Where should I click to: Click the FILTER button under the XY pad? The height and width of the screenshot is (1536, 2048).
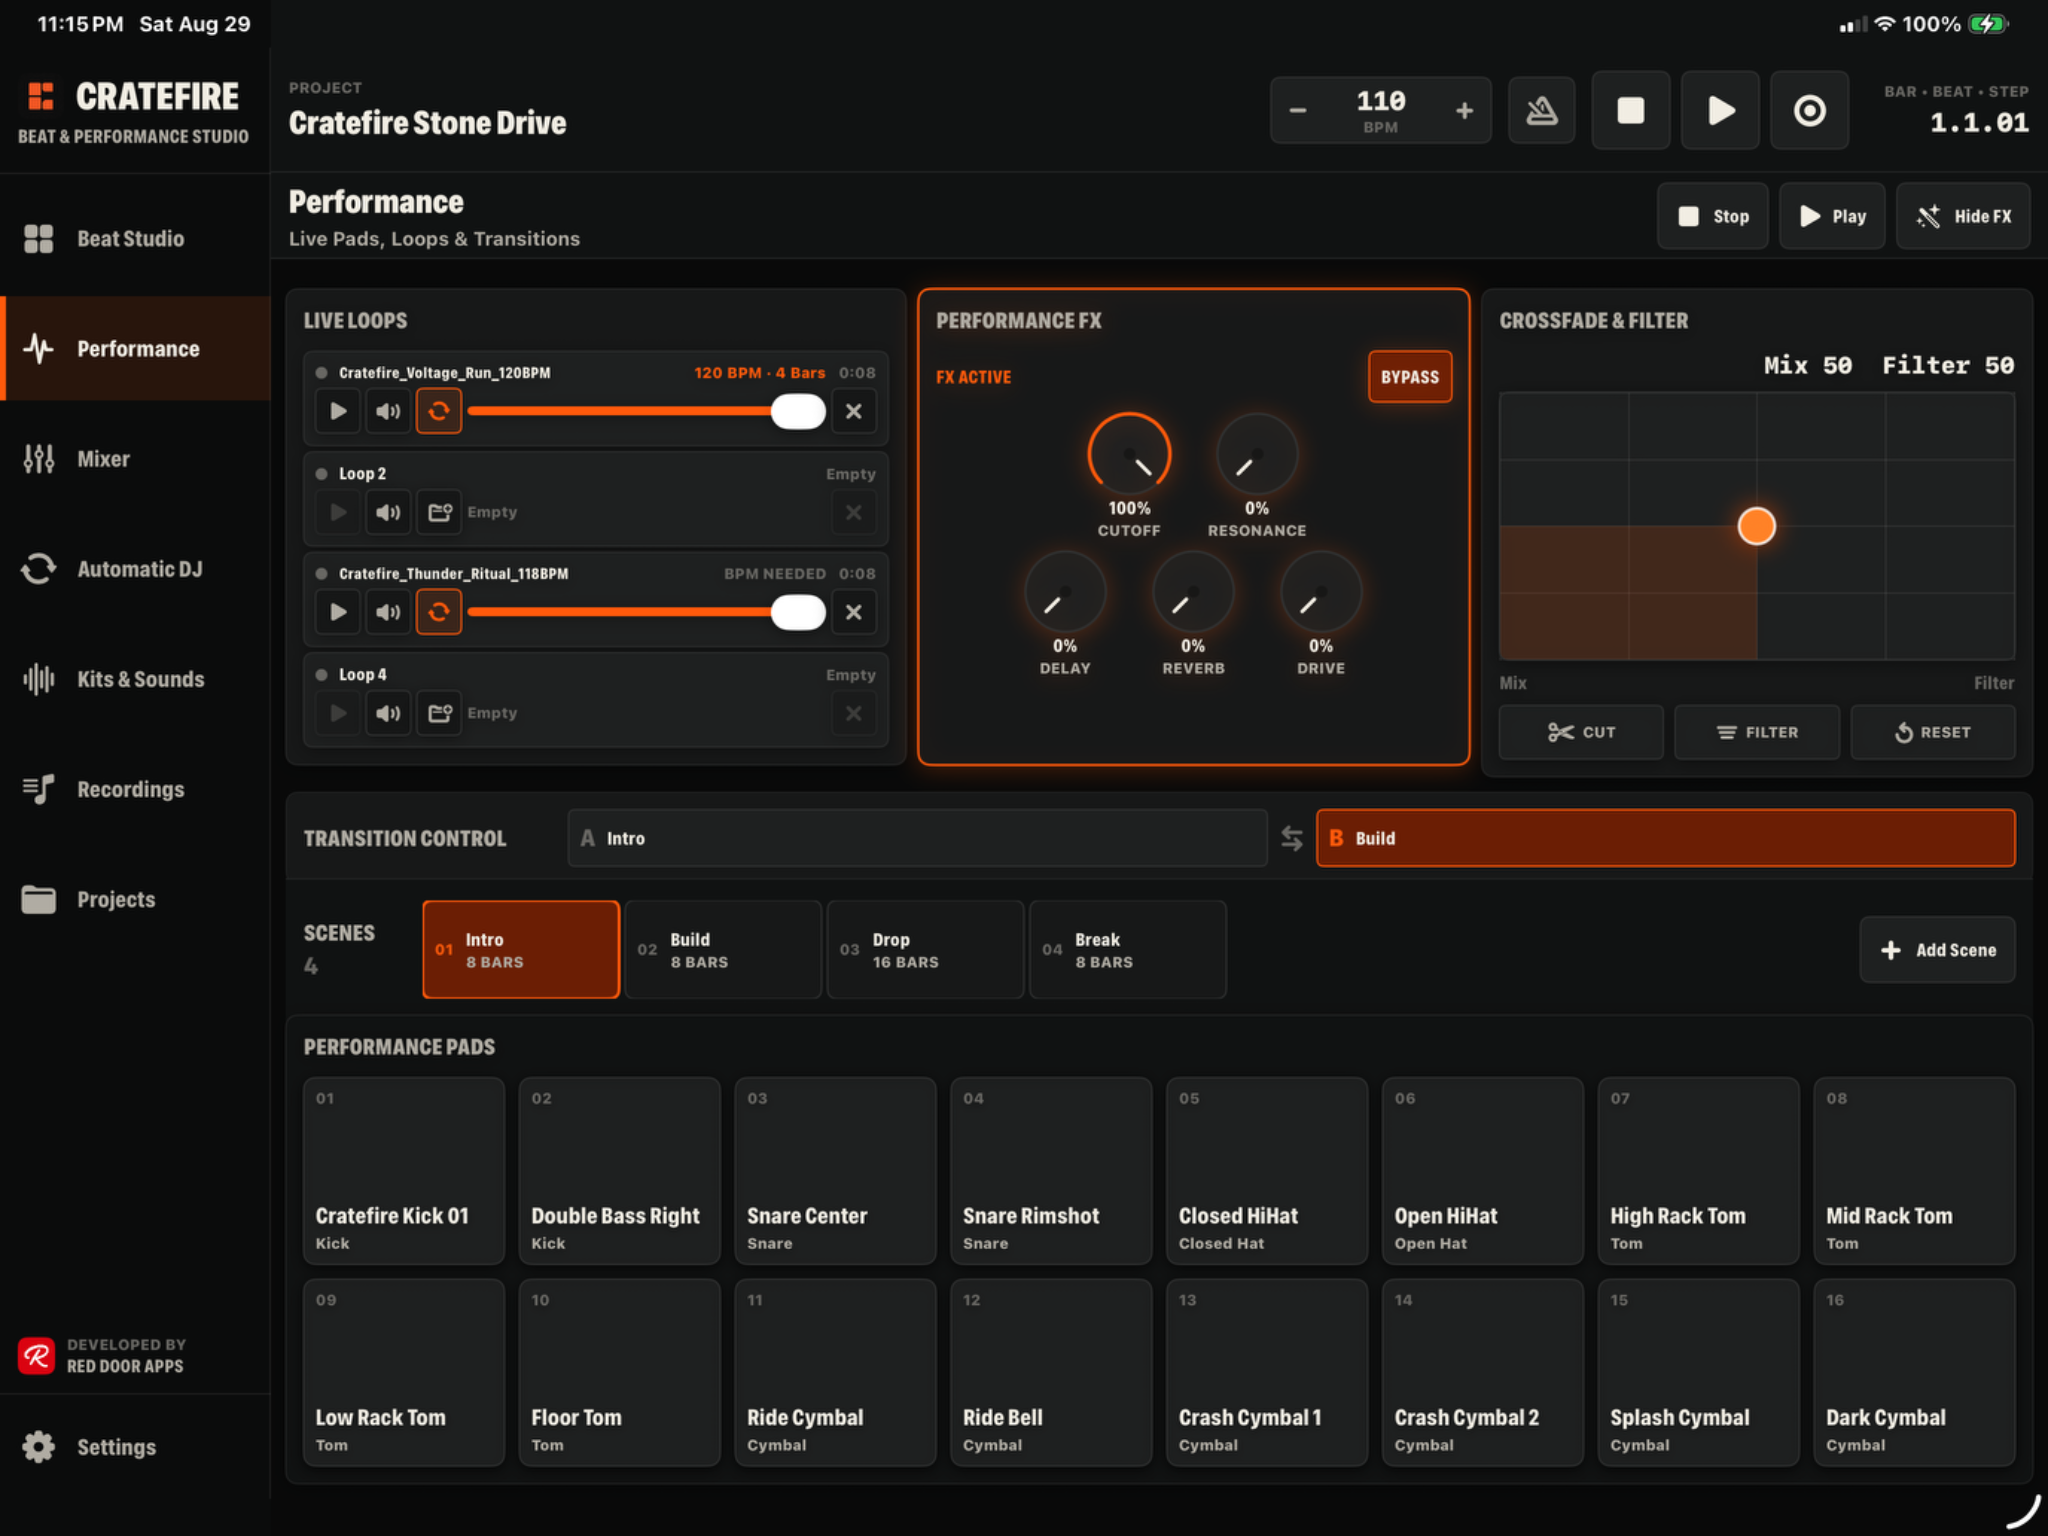(x=1757, y=732)
